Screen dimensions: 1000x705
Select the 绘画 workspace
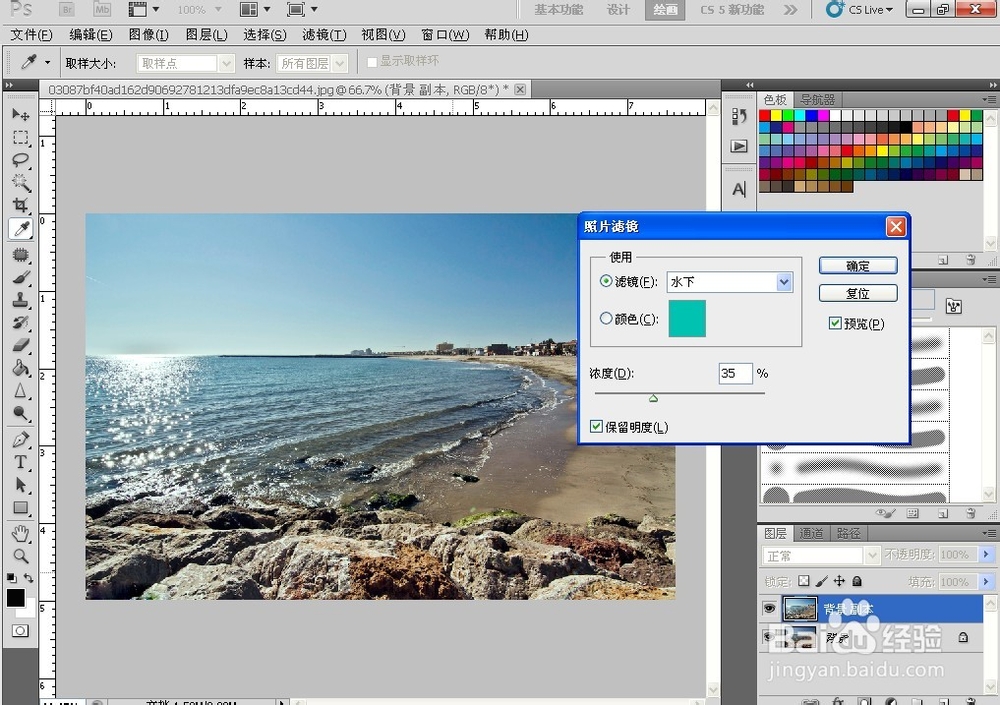click(665, 10)
